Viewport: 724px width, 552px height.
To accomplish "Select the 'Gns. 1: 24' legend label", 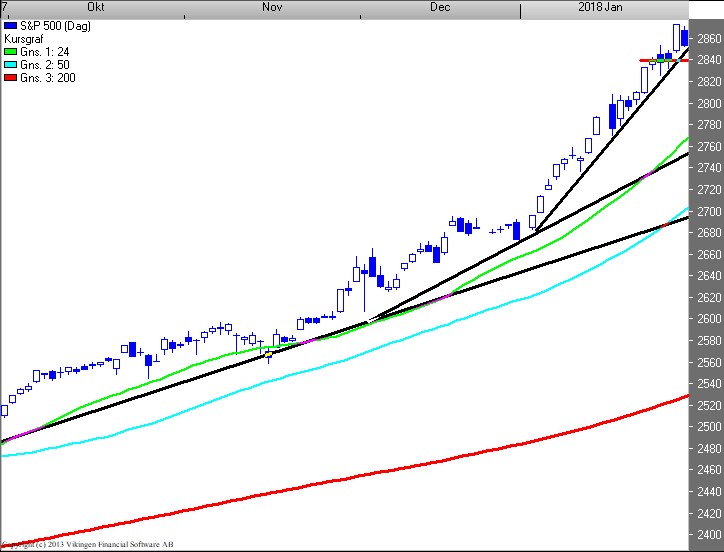I will click(44, 52).
